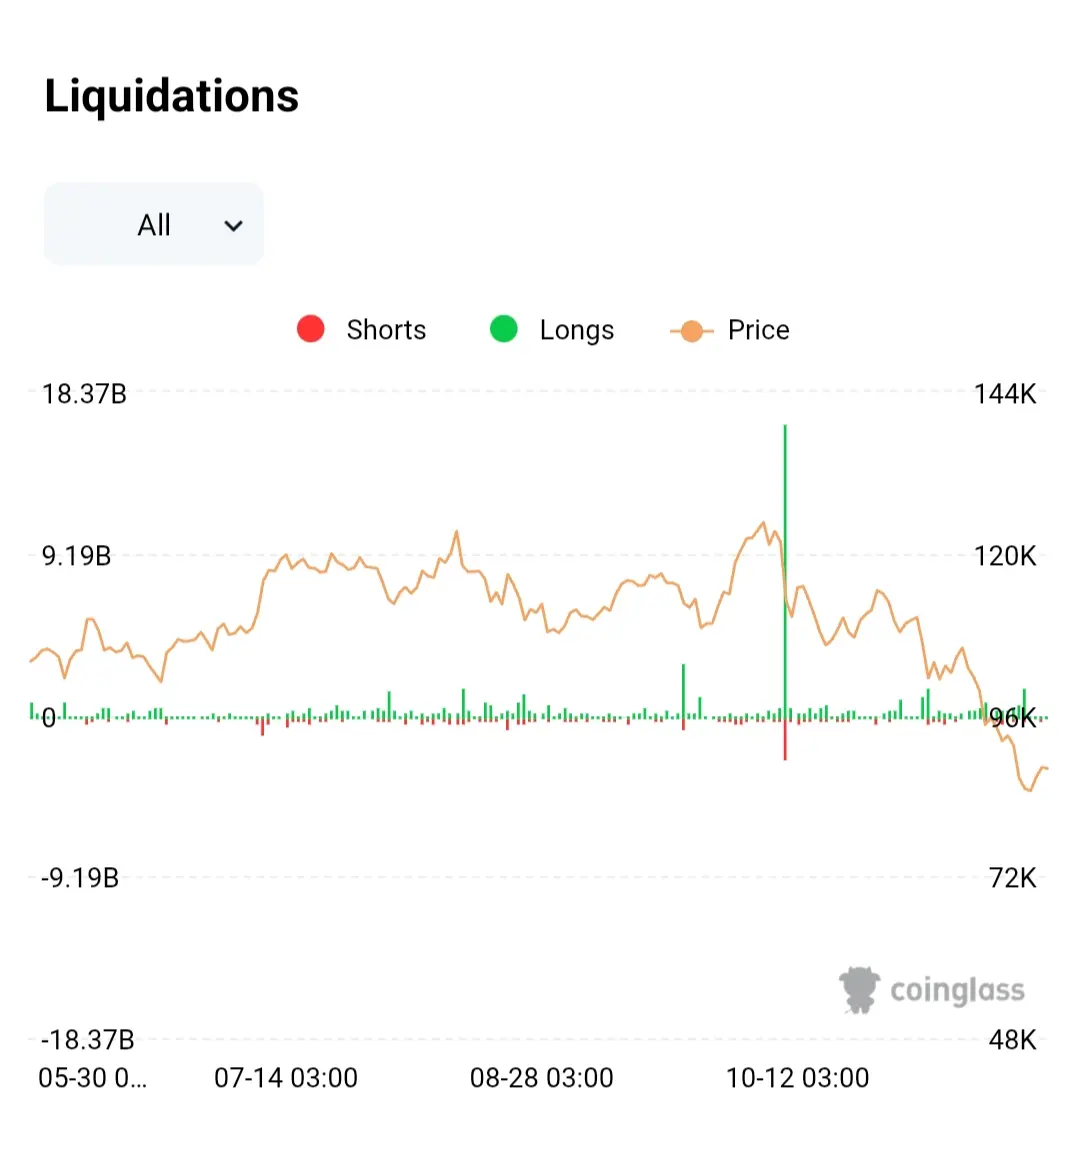Toggle the green Longs legend dot
Screen dimensions: 1080x1152
click(x=504, y=329)
